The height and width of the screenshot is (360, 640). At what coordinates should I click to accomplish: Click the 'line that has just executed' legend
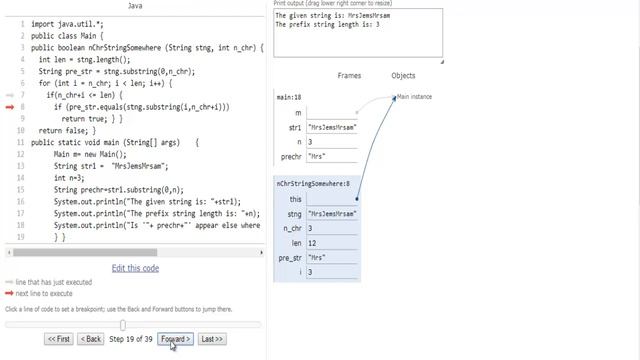[x=53, y=282]
